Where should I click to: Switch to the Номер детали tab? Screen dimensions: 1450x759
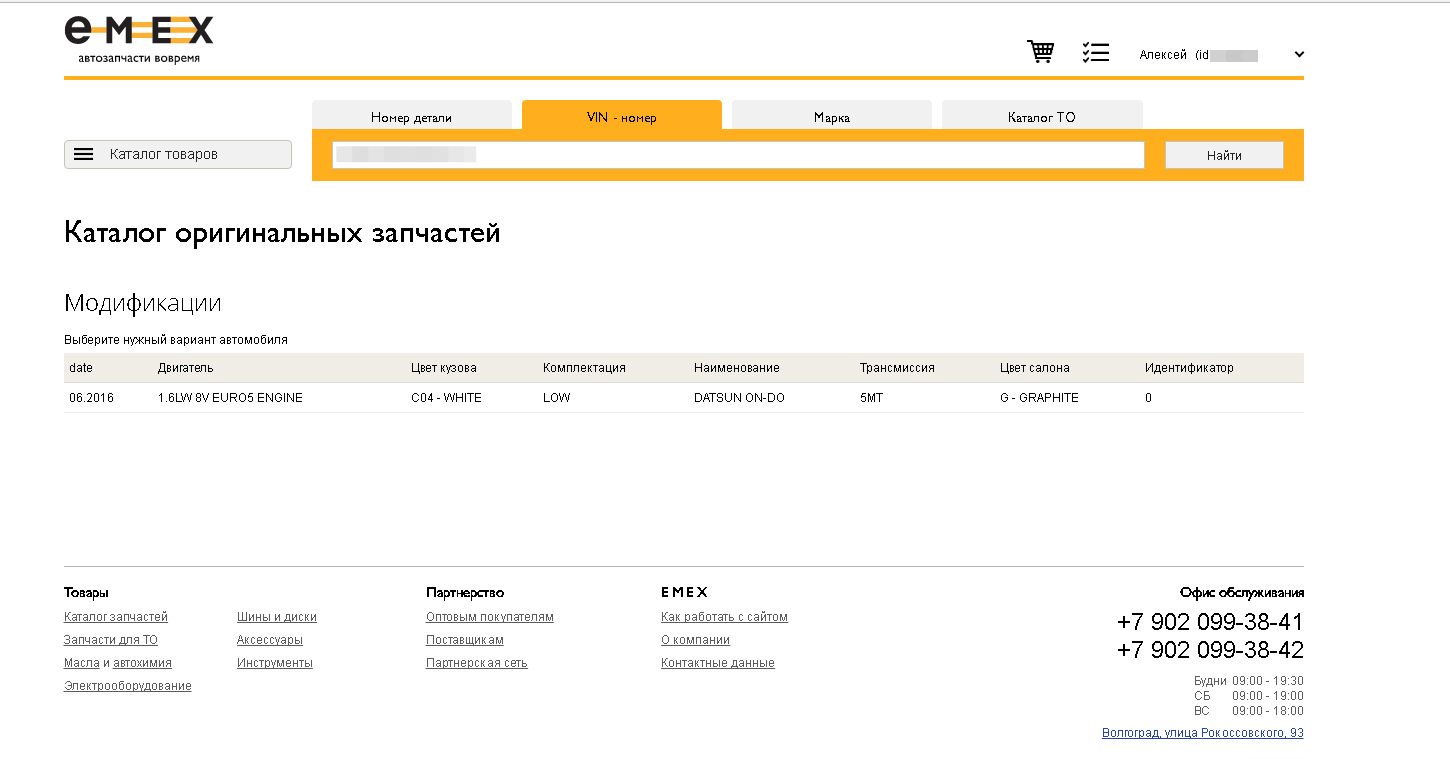pyautogui.click(x=412, y=117)
